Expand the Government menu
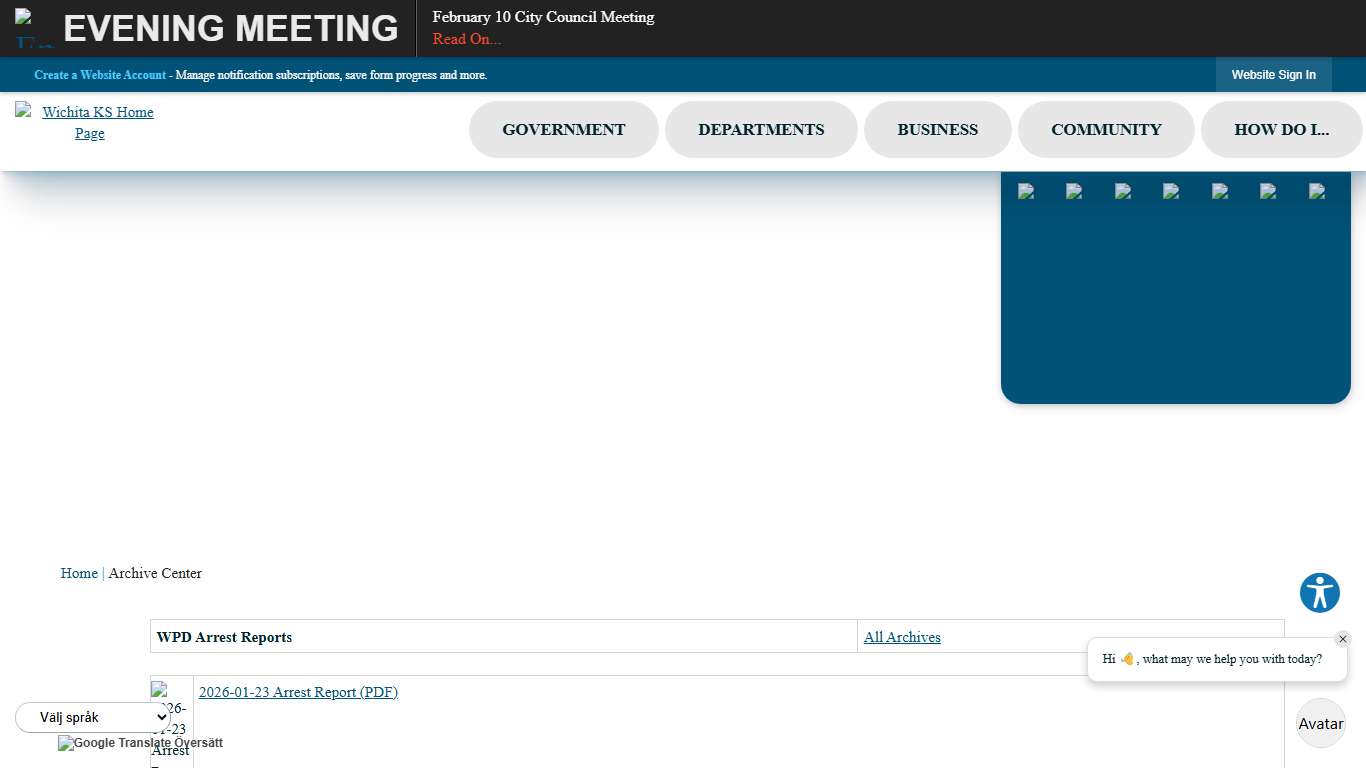Viewport: 1366px width, 768px height. 563,130
